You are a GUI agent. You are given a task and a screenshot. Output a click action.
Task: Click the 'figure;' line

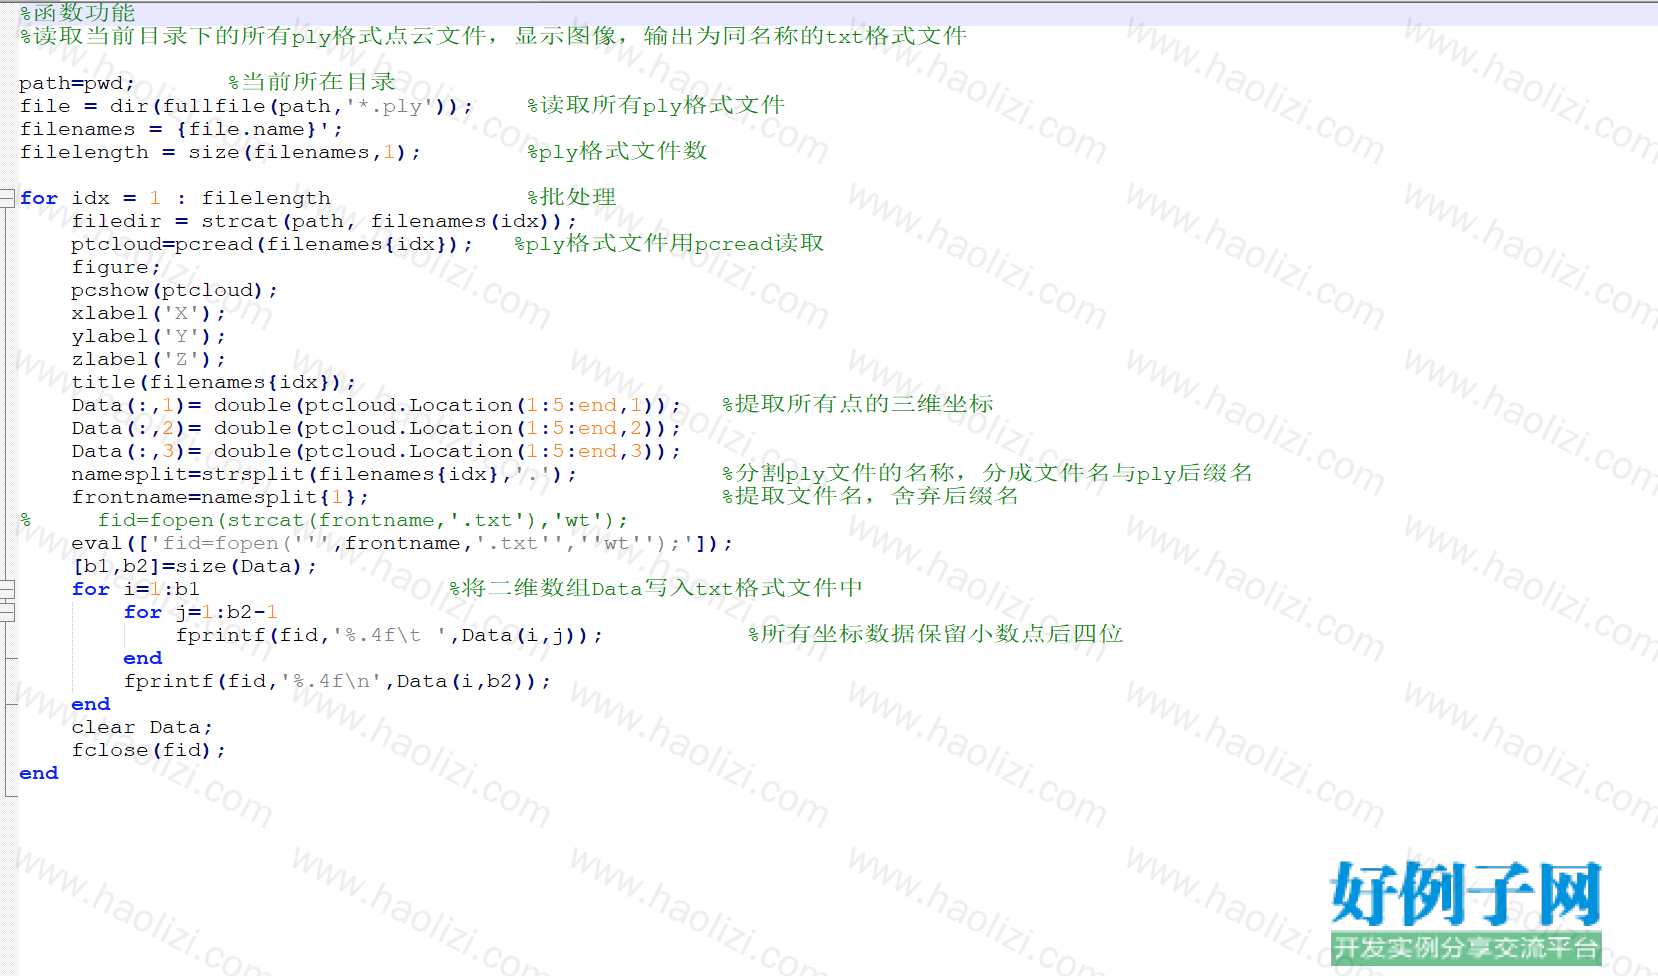point(116,267)
